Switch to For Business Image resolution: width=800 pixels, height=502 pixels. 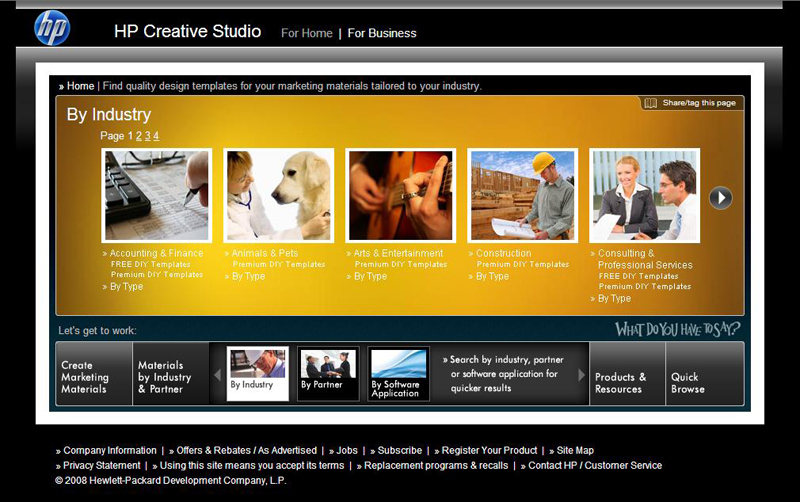pos(382,33)
